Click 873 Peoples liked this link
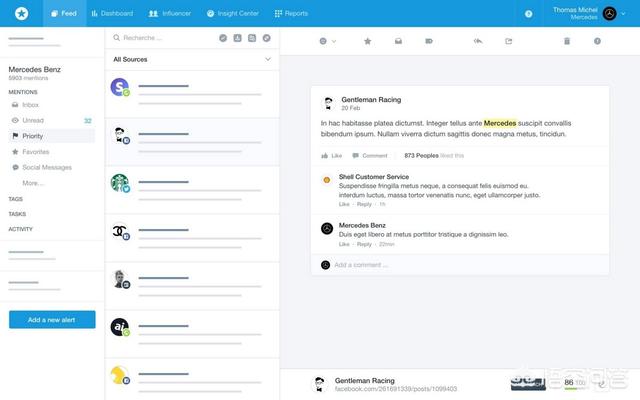 [x=434, y=156]
